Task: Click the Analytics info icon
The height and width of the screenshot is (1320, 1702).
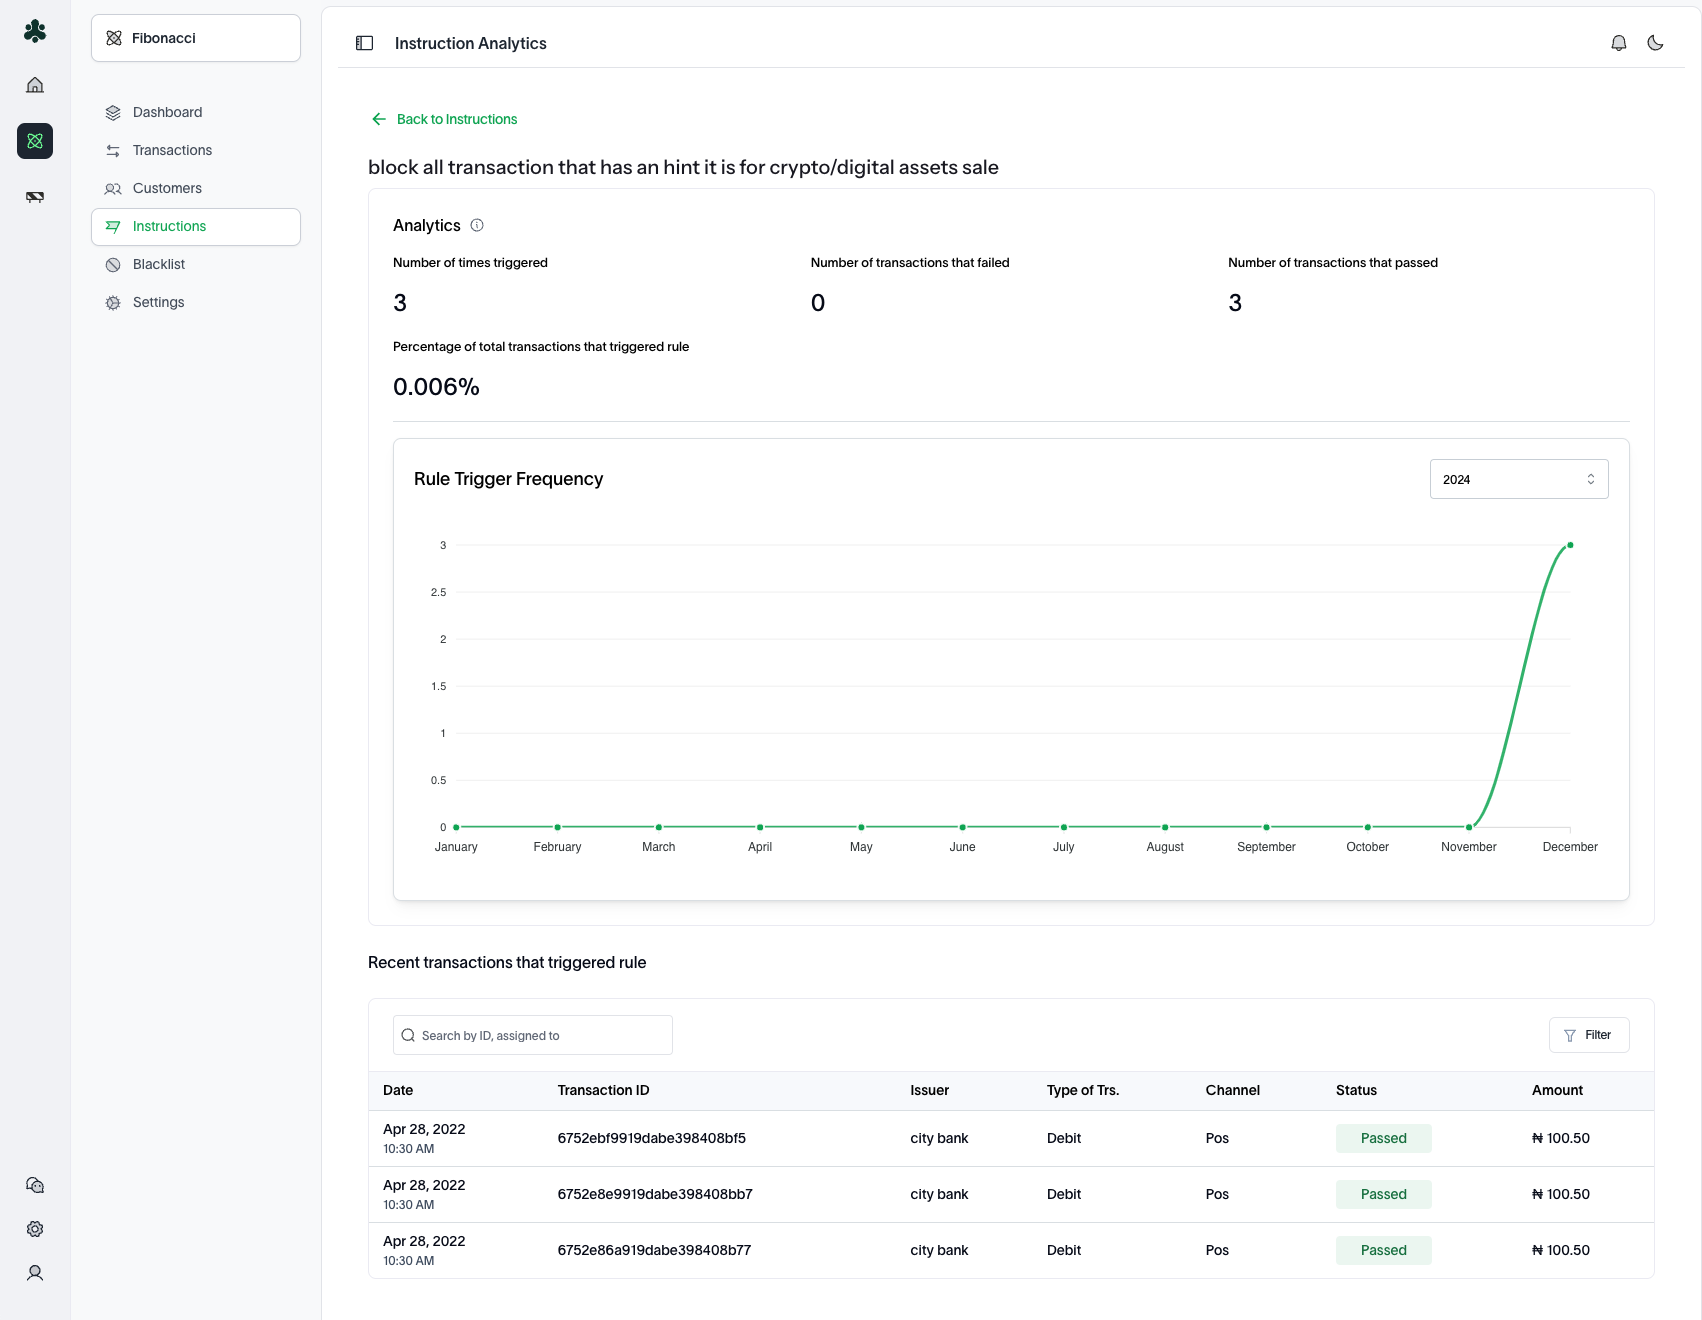Action: coord(477,225)
